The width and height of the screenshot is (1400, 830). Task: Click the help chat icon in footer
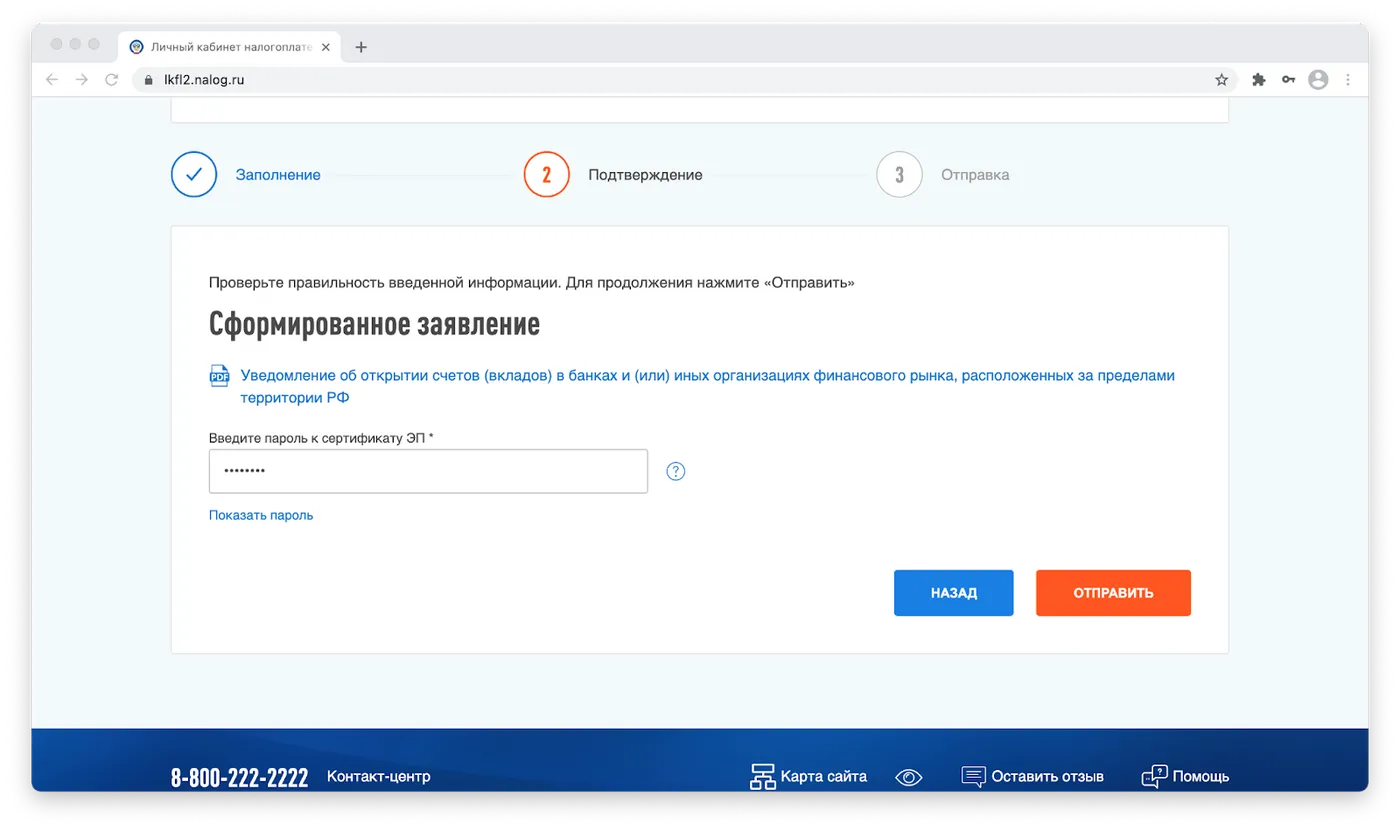coord(1154,777)
